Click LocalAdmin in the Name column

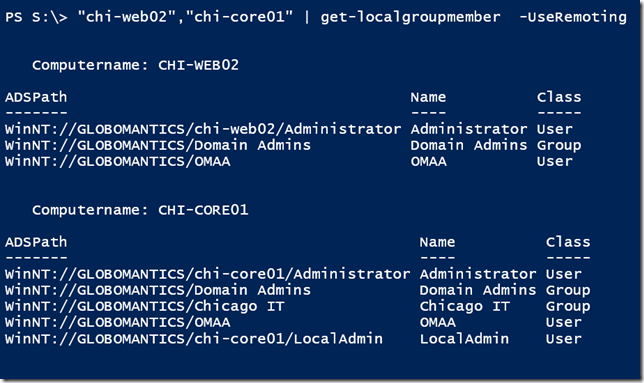[464, 339]
